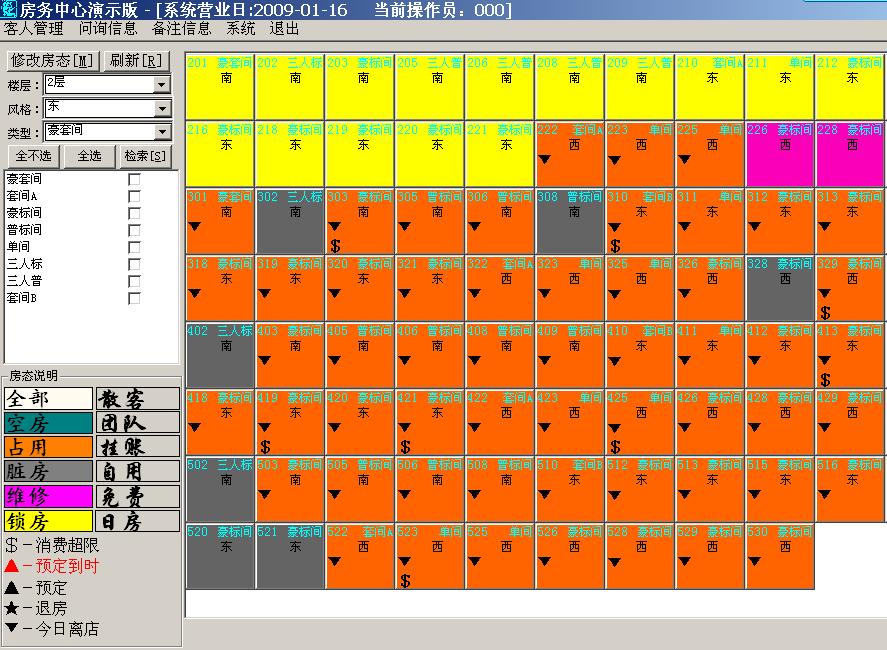Select magenta maintenance room 226
The image size is (887, 650).
[x=780, y=154]
